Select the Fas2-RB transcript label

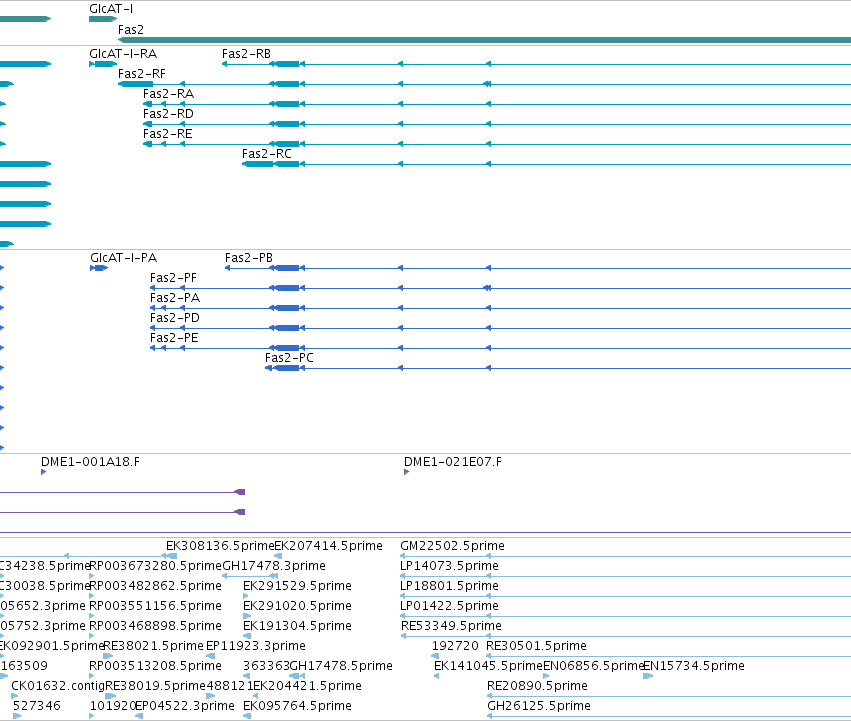tap(246, 54)
